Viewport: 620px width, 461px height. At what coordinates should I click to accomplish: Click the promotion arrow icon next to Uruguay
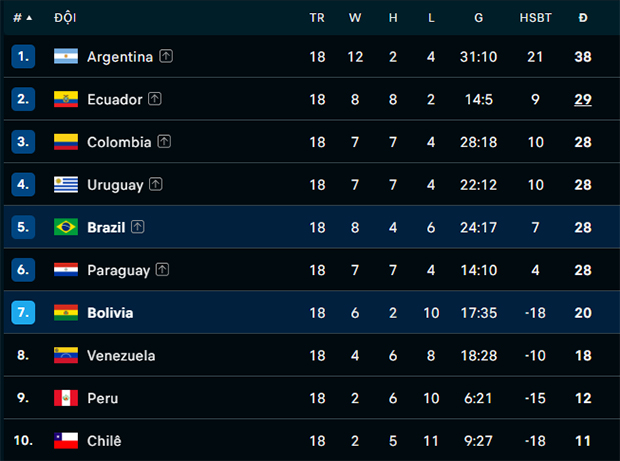point(156,184)
